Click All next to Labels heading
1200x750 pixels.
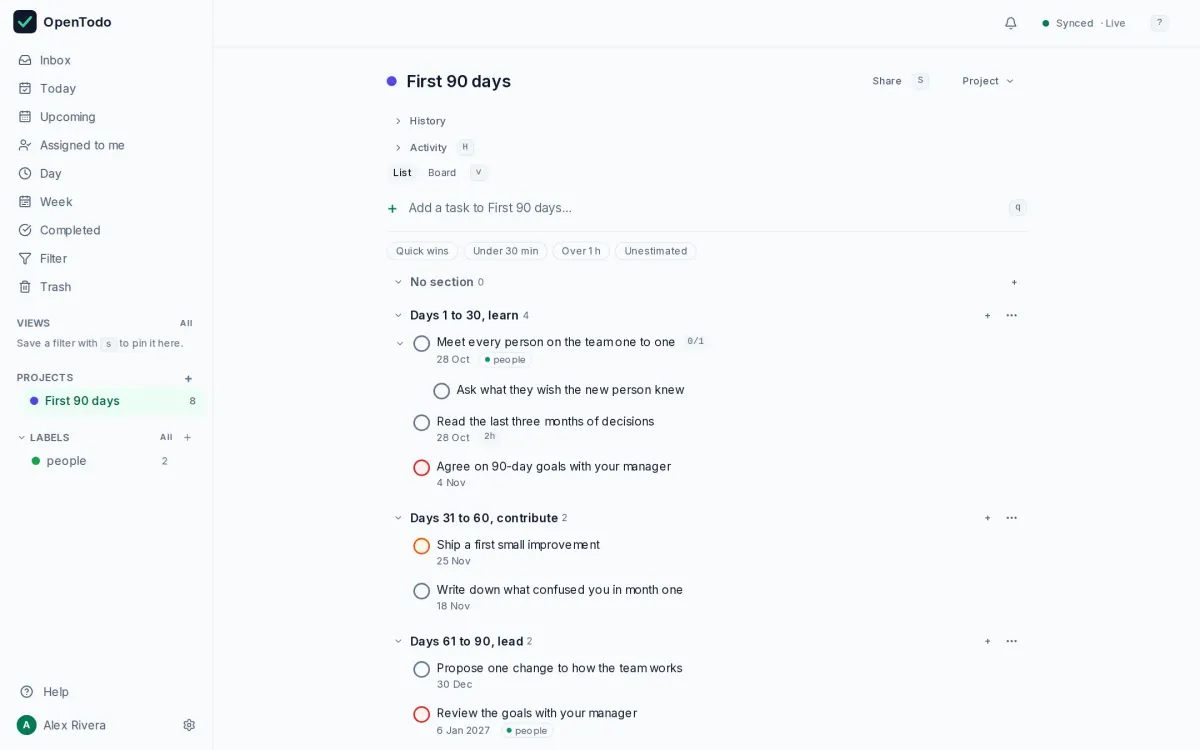click(x=166, y=437)
